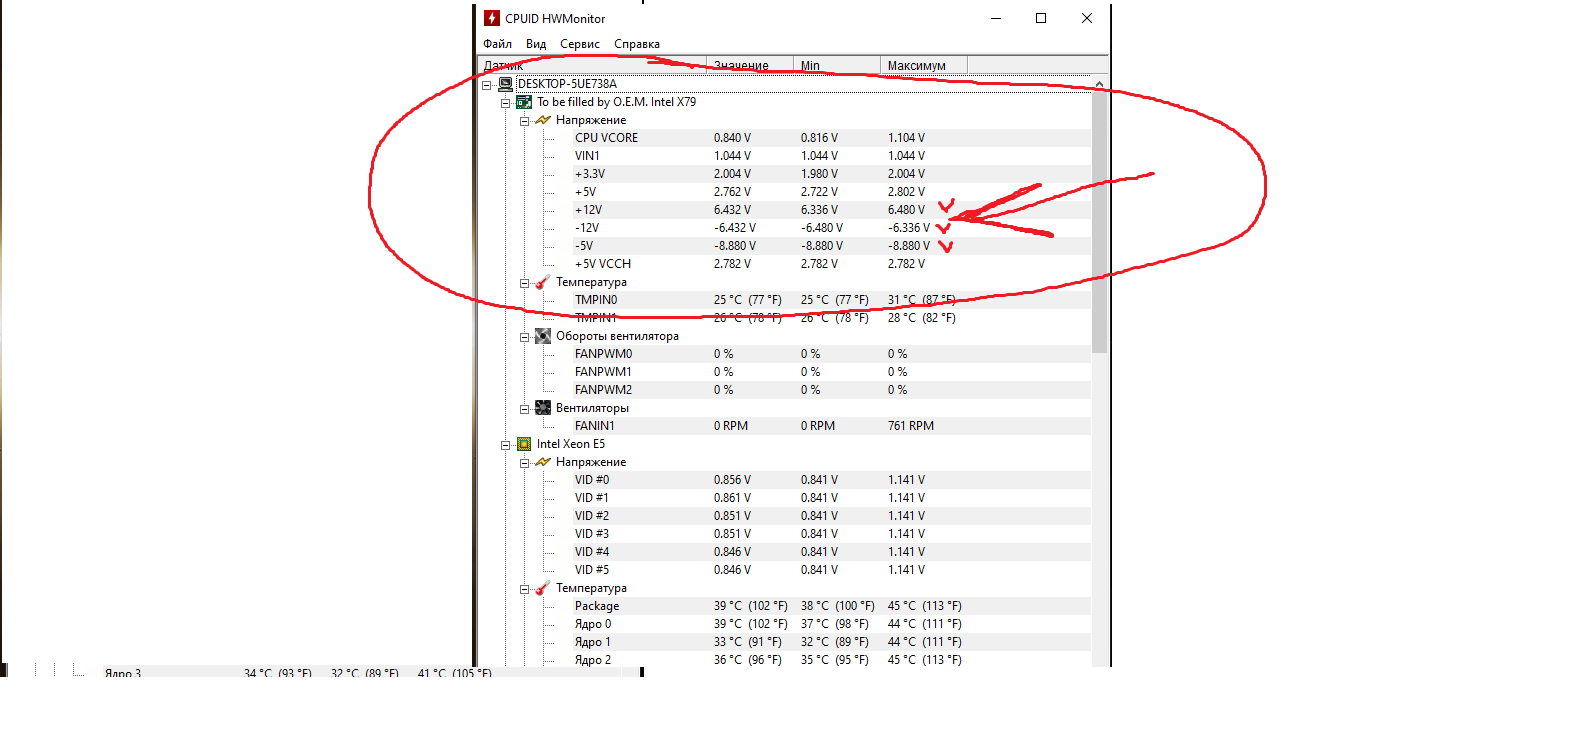Click the voltage icon under Intel X79

click(543, 120)
